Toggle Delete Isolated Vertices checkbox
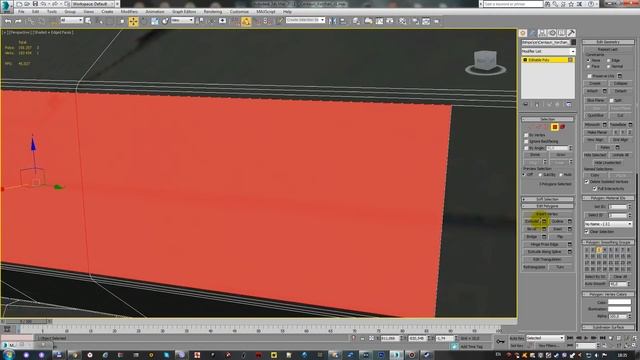640x360 pixels. [x=587, y=182]
